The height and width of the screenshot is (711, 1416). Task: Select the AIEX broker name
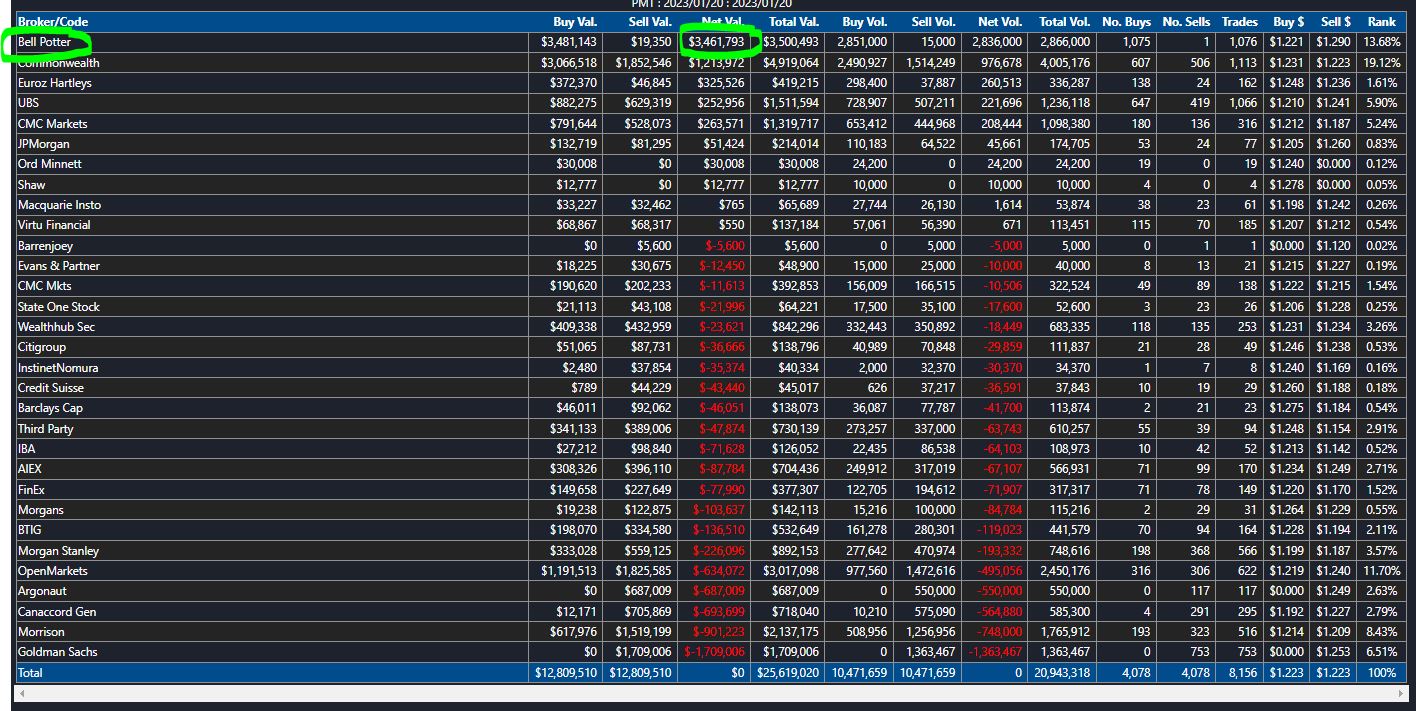[x=30, y=469]
